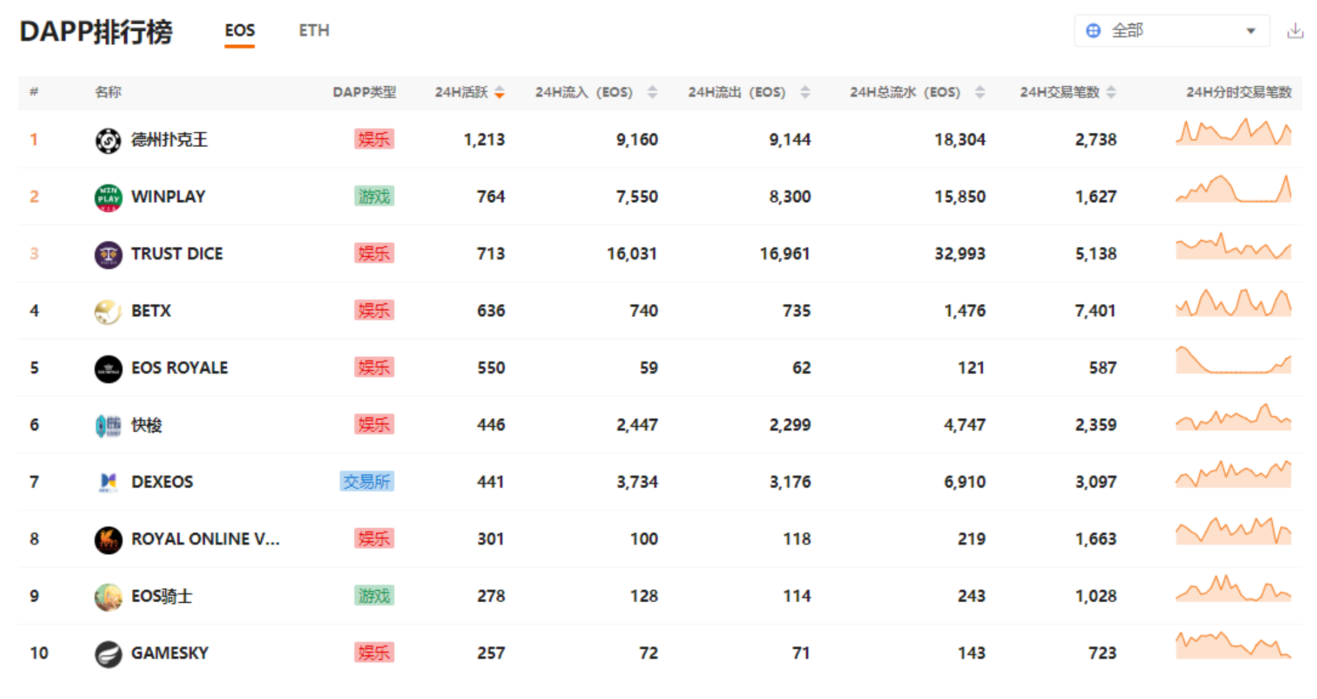Click GAMESKY 24H transaction sparkline chart
1317x699 pixels.
pyautogui.click(x=1234, y=645)
